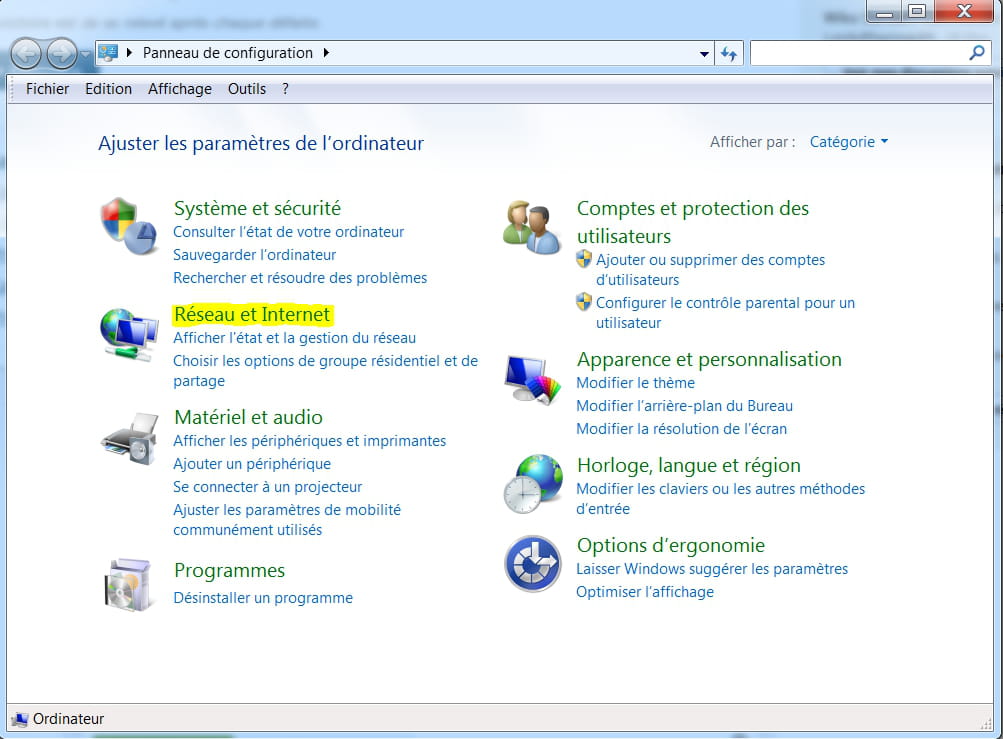Open Matériel et audio category
The image size is (1003, 739).
click(248, 418)
